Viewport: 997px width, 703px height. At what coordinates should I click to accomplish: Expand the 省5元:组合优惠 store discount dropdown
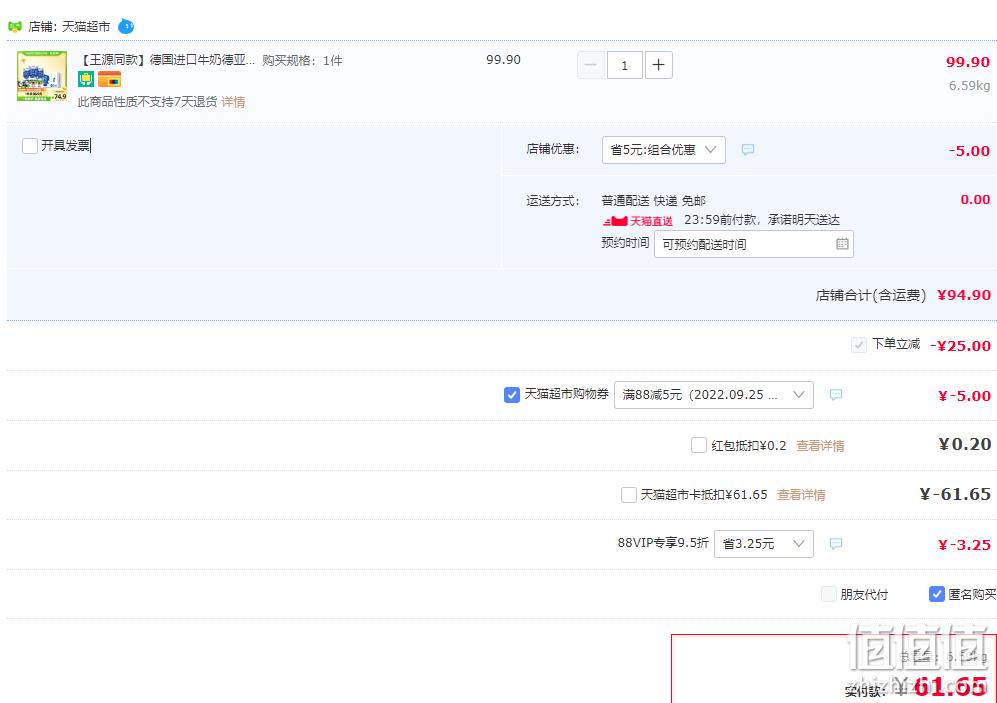[x=664, y=150]
